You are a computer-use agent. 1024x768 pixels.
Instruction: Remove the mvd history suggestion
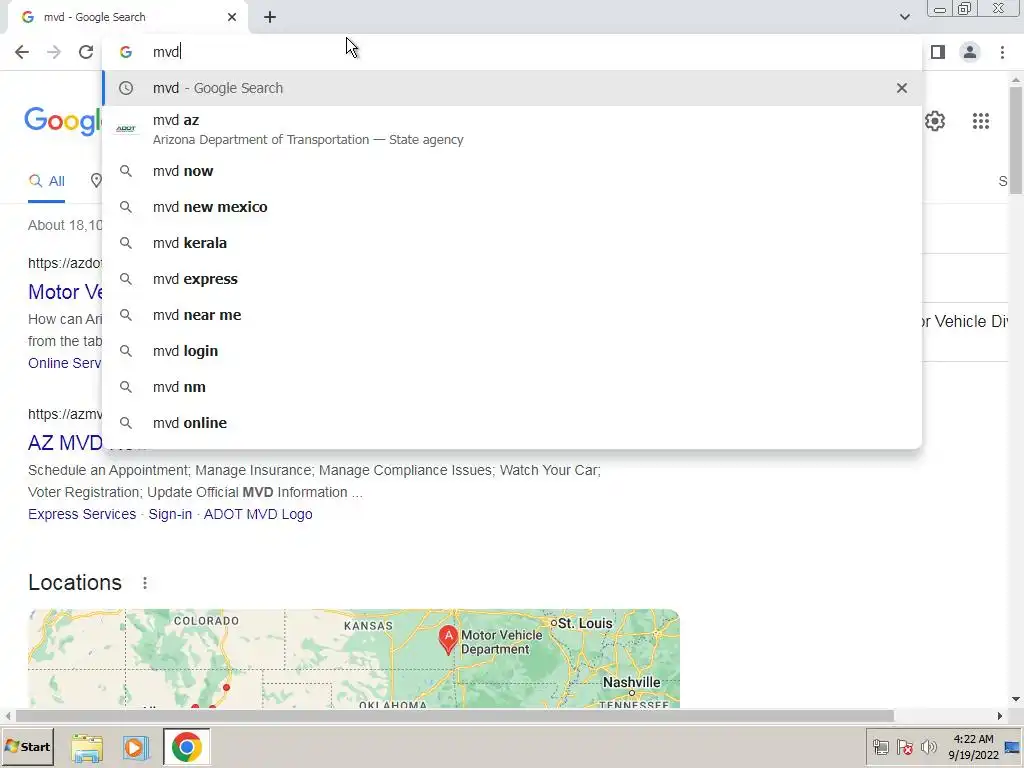pos(902,88)
